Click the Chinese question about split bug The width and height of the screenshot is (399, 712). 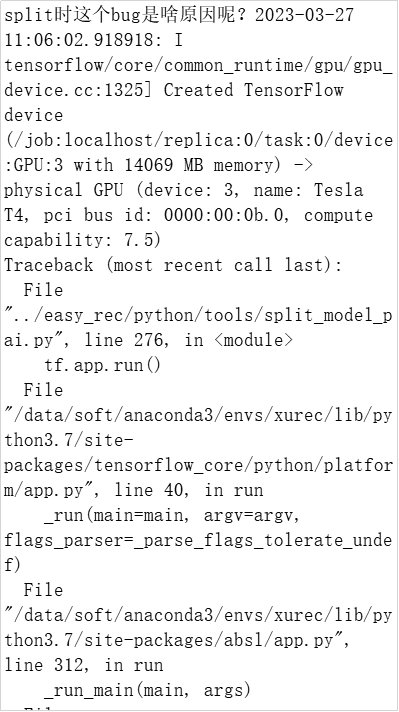point(125,15)
